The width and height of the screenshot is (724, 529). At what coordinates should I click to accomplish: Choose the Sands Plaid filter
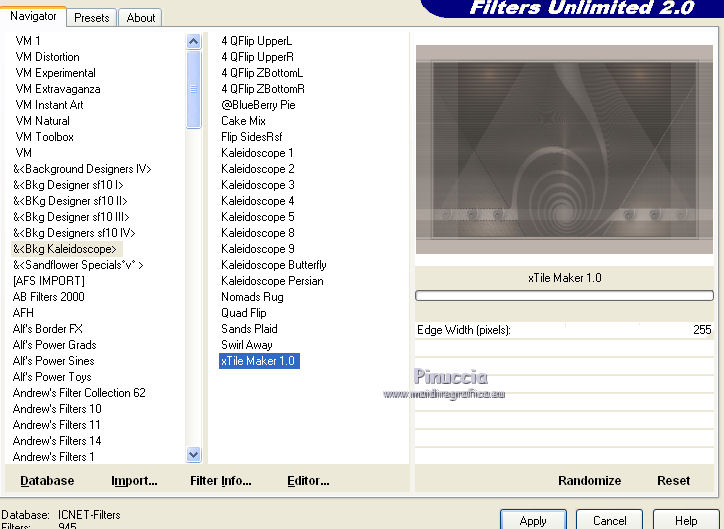(249, 329)
